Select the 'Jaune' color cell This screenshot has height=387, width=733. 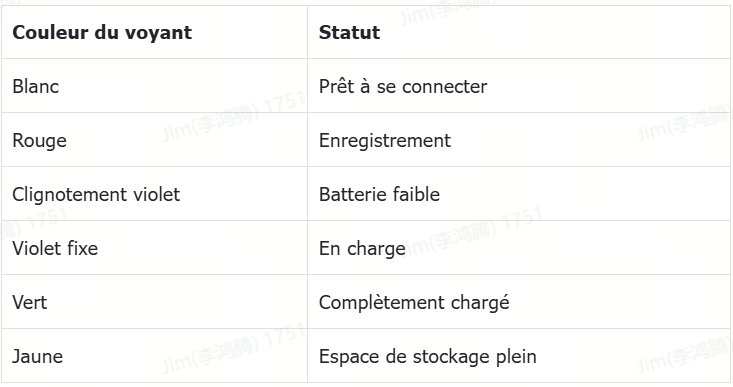click(x=154, y=356)
